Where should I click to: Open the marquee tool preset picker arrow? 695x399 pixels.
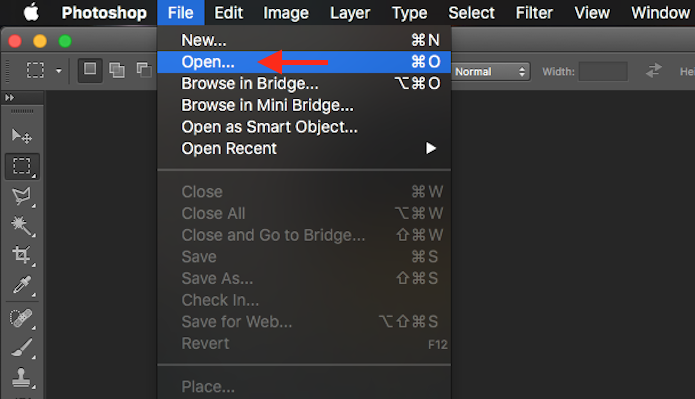coord(59,70)
